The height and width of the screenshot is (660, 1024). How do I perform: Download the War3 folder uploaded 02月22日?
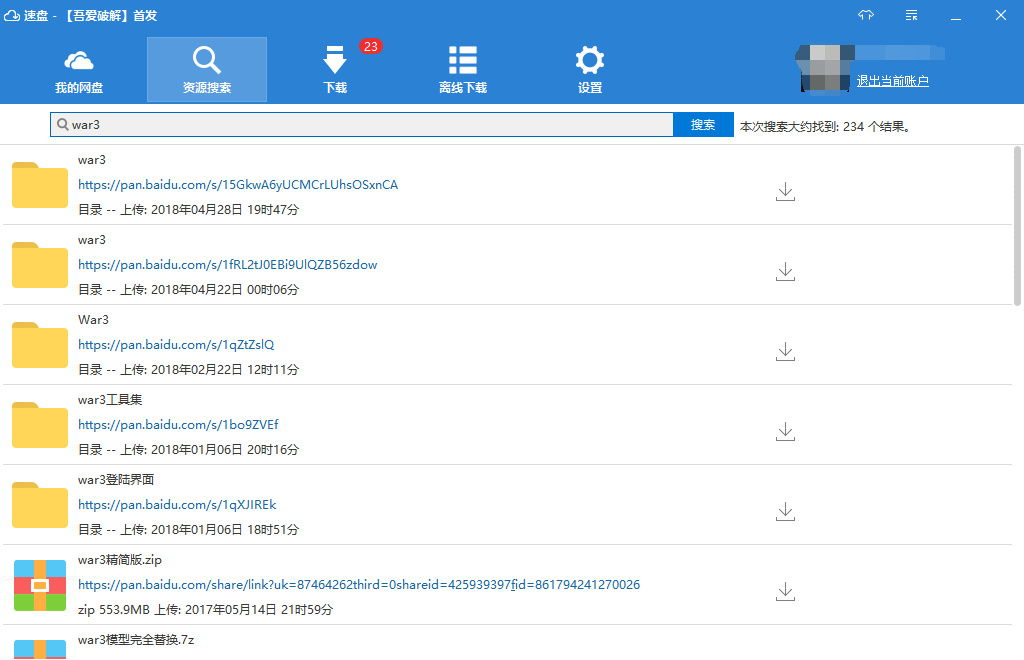(x=785, y=351)
